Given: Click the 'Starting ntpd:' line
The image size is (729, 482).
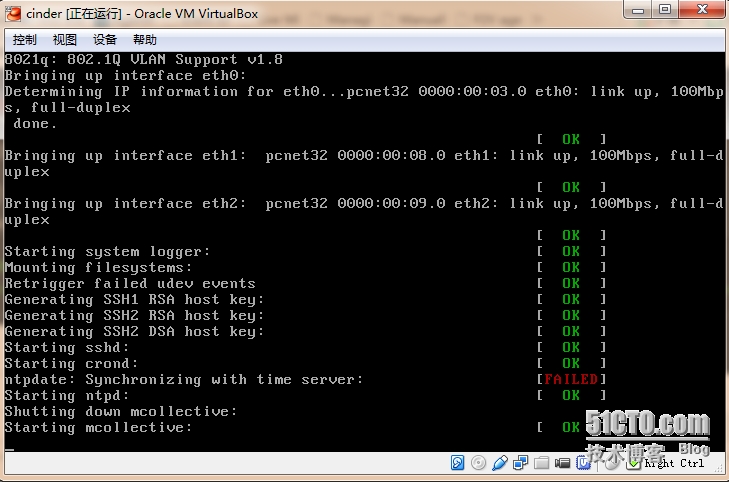Looking at the screenshot, I should 67,395.
